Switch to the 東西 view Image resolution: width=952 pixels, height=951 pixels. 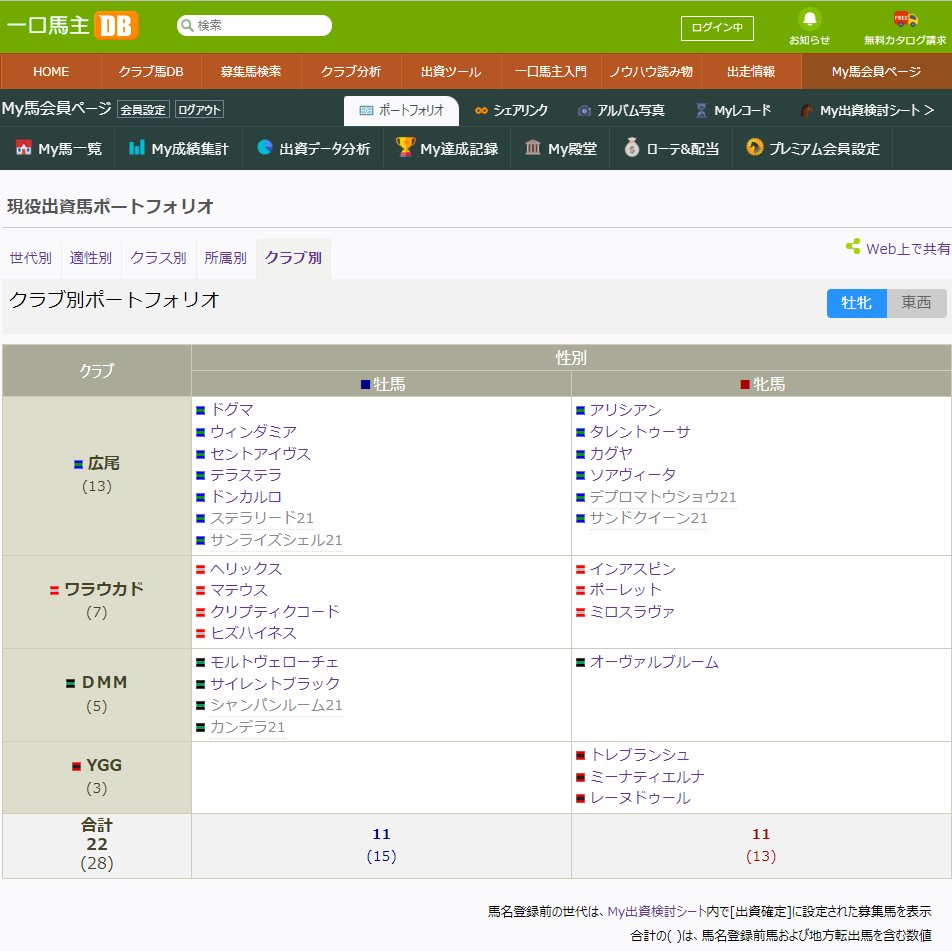[917, 303]
